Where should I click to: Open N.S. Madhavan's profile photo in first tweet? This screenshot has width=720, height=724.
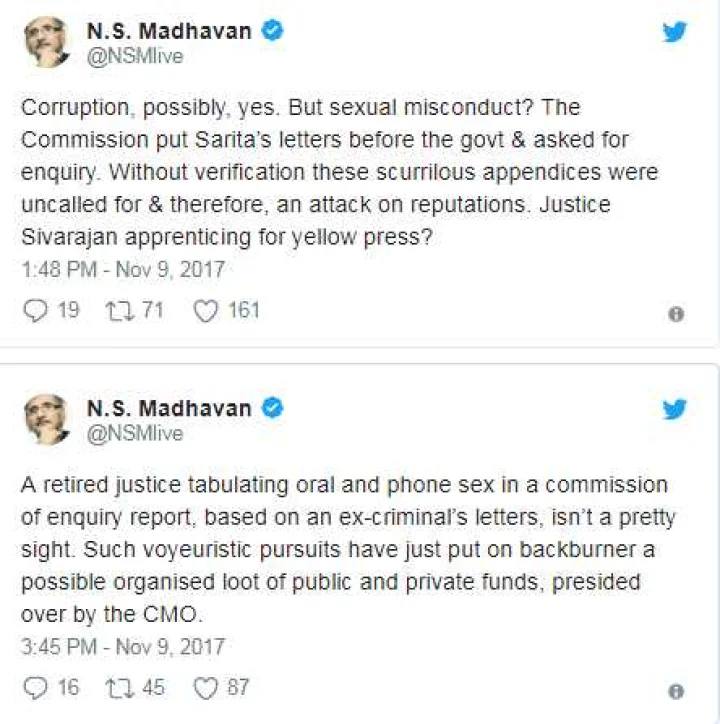[46, 42]
